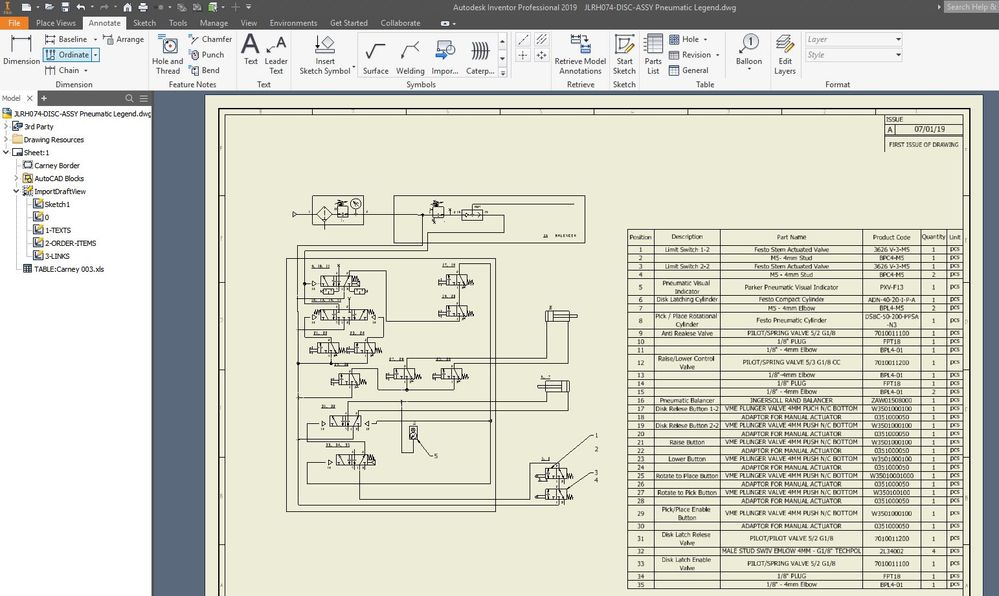Use the Arrange dimensions tool

point(124,39)
